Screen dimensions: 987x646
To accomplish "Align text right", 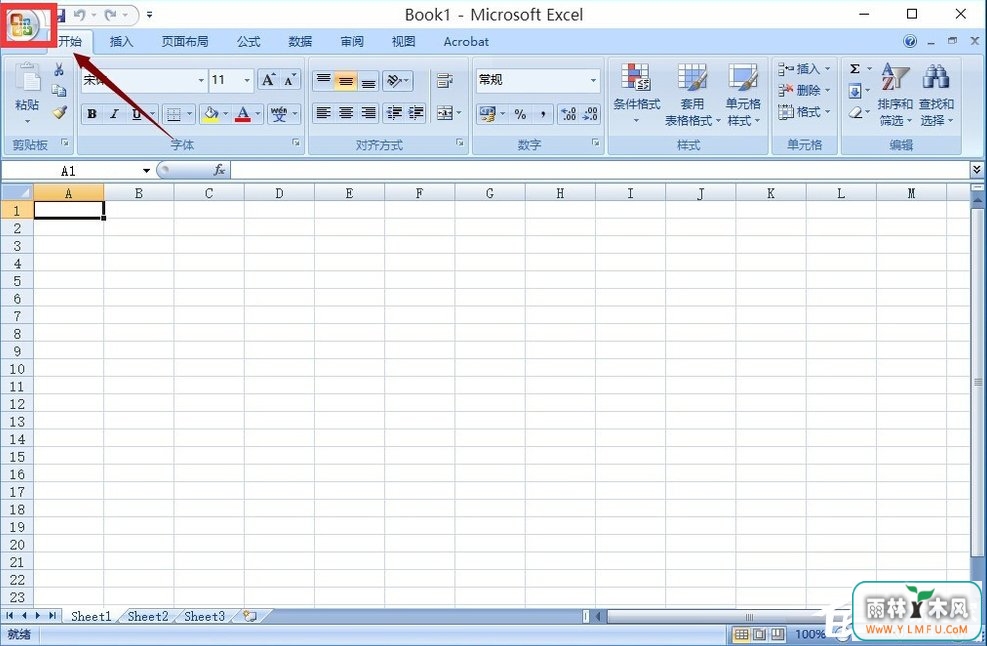I will pyautogui.click(x=368, y=113).
